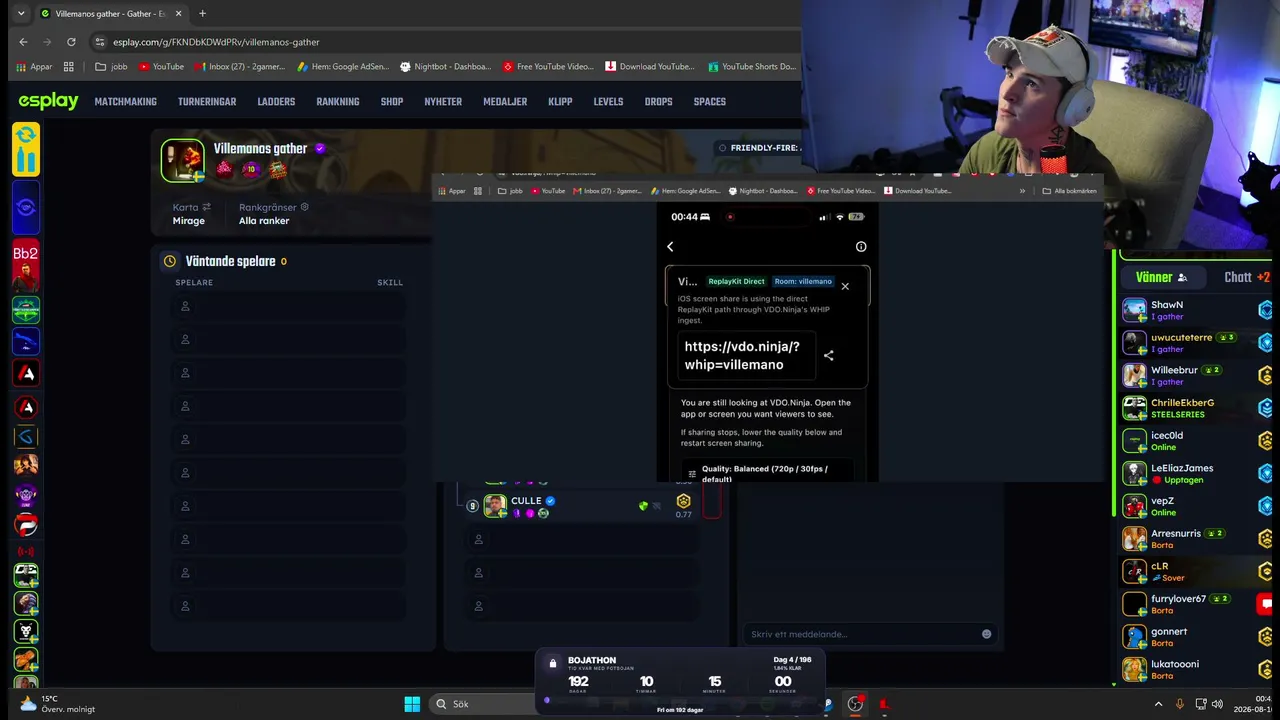Image resolution: width=1280 pixels, height=720 pixels.
Task: Open the Rankning page
Action: 338,102
